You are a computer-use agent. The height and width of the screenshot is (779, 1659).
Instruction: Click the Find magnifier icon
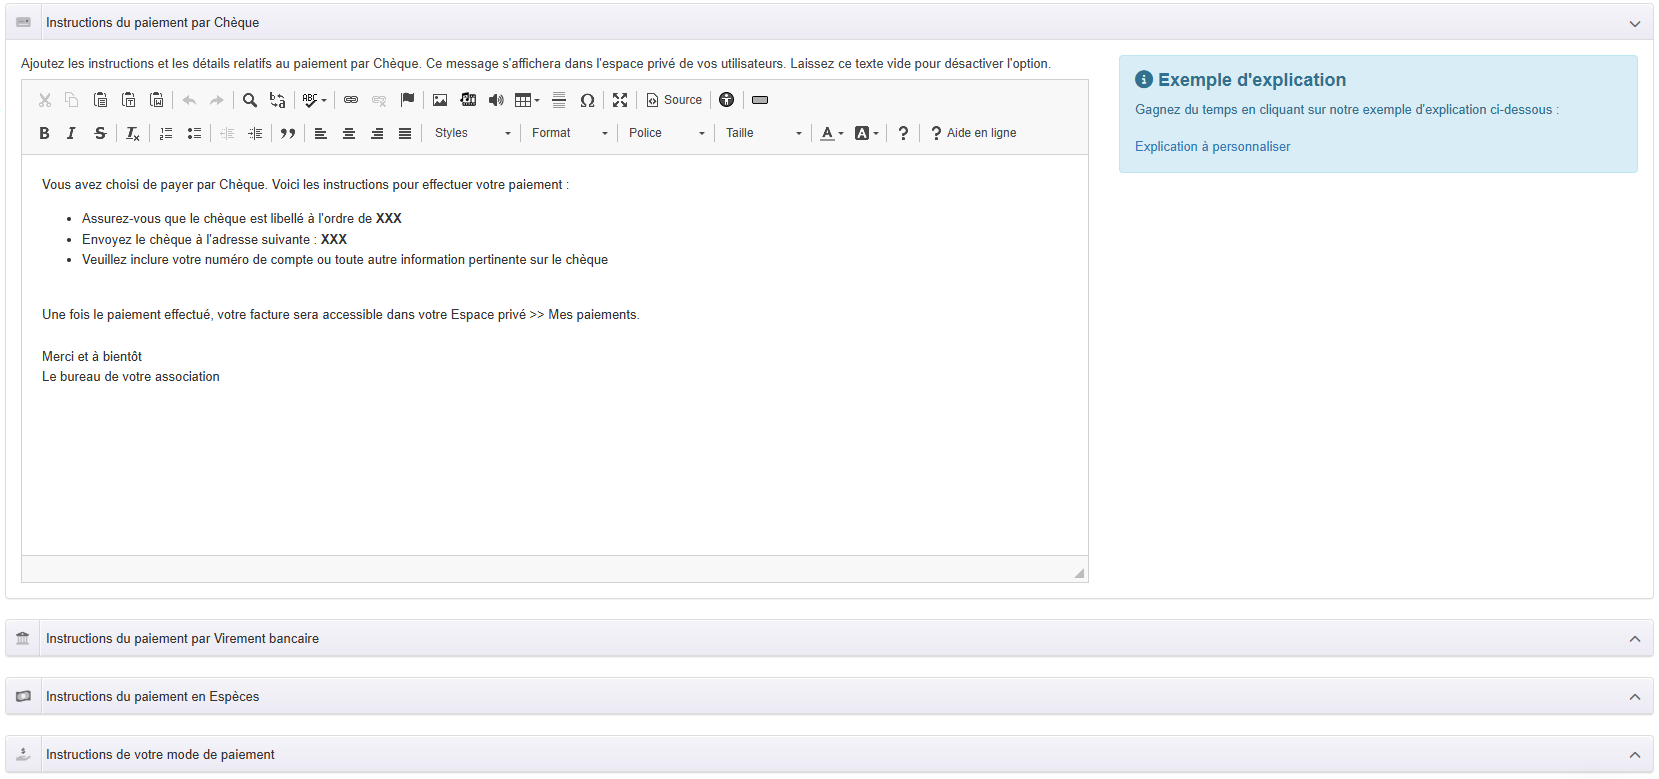coord(250,100)
